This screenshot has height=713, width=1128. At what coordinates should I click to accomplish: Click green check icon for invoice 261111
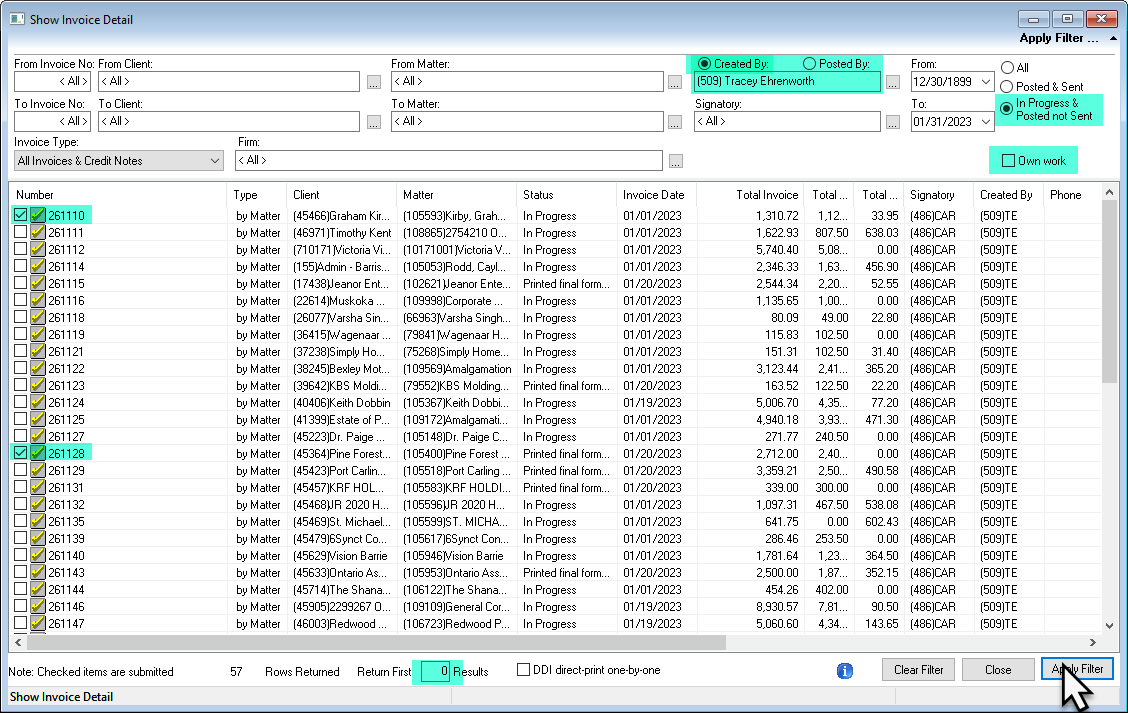tap(37, 232)
